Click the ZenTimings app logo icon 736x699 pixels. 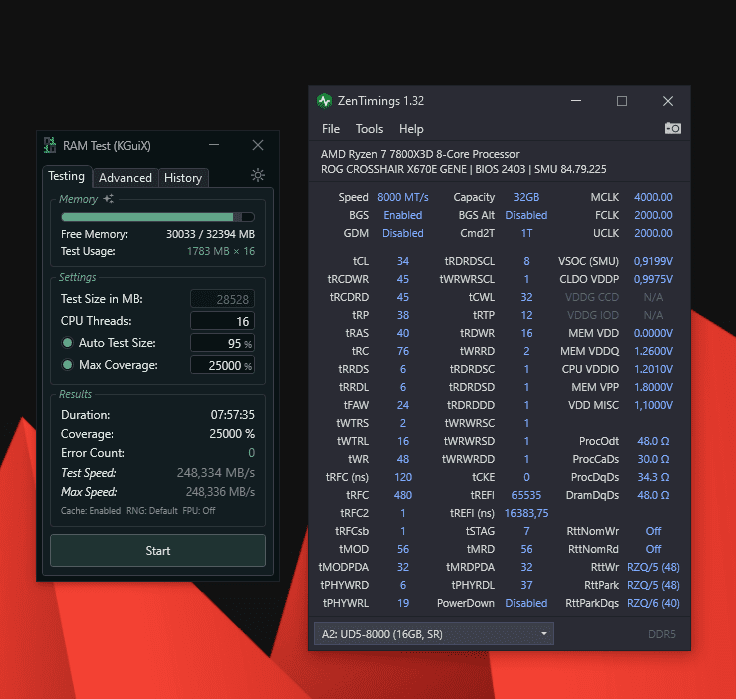324,101
